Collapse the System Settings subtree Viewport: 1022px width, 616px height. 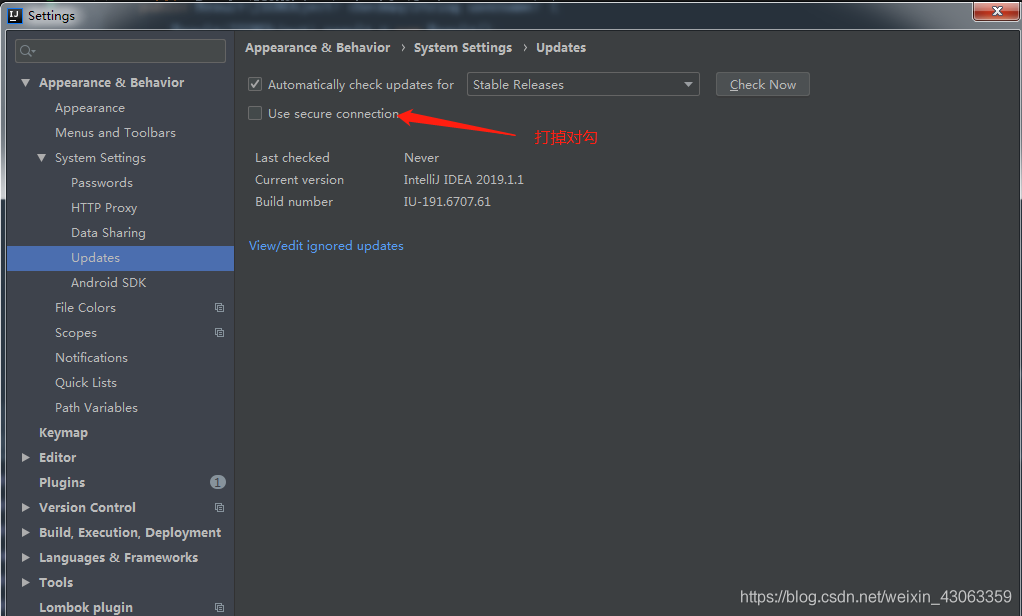(42, 158)
